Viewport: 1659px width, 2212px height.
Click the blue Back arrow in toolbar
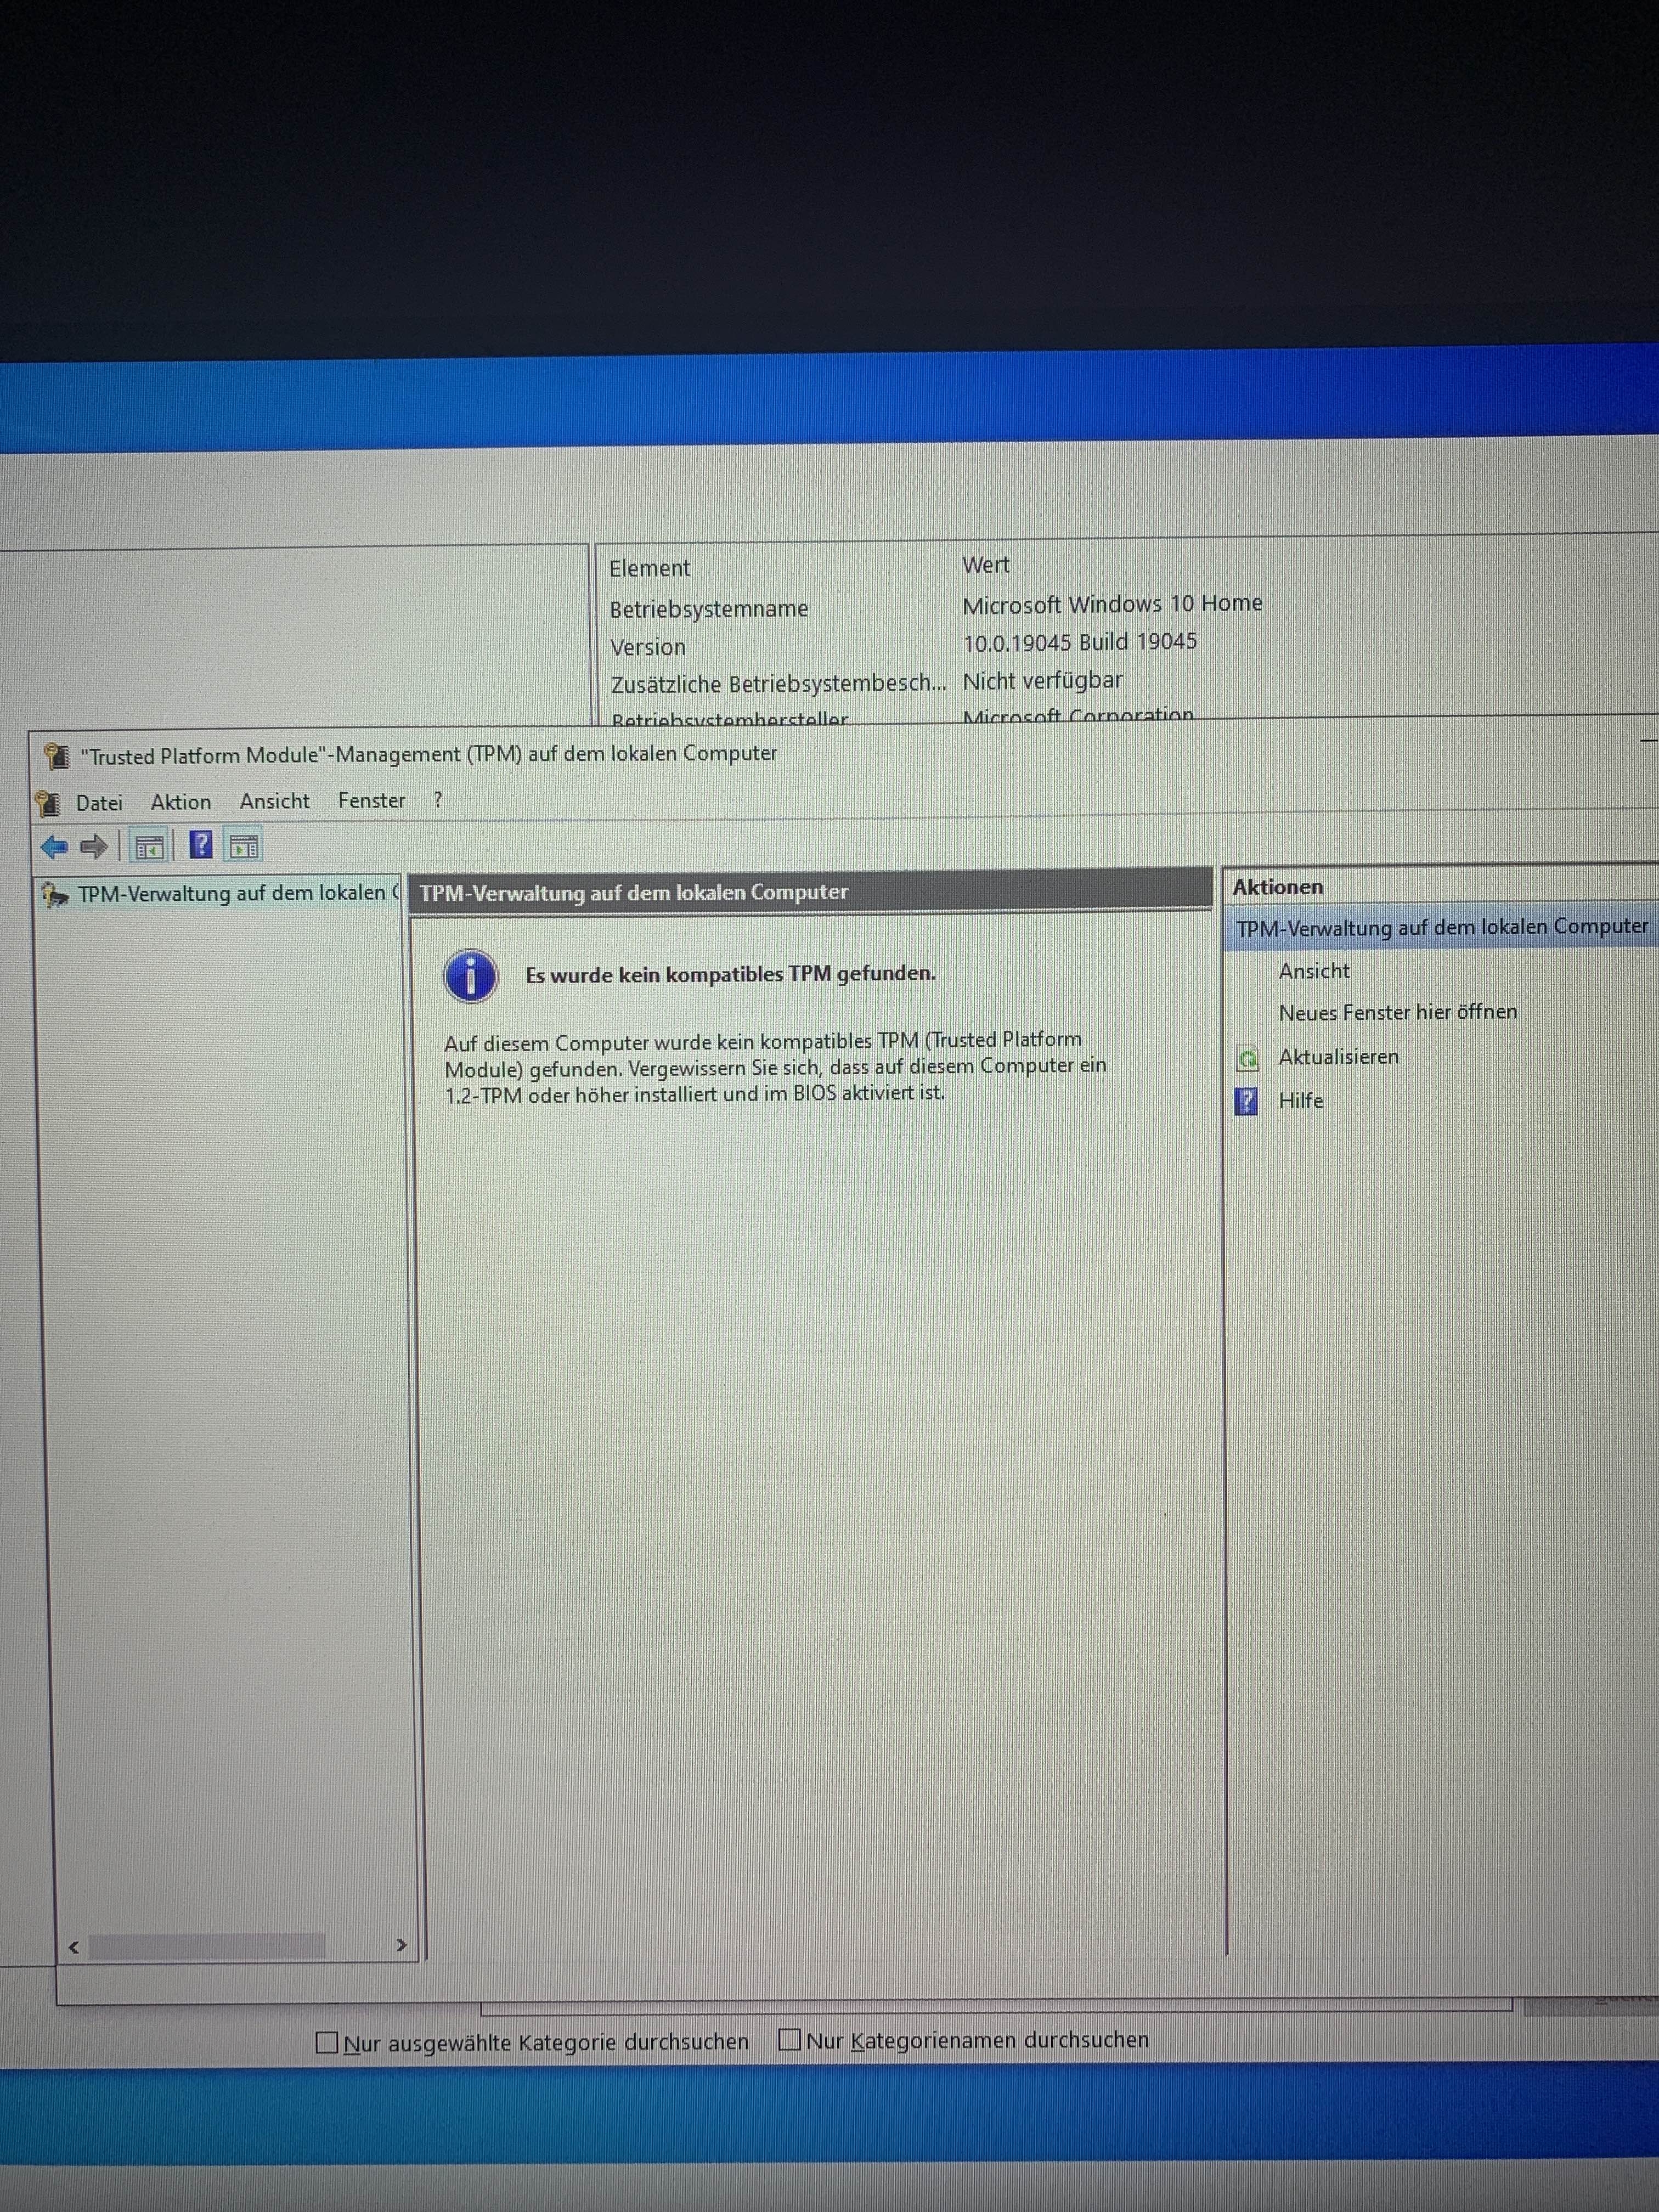54,847
